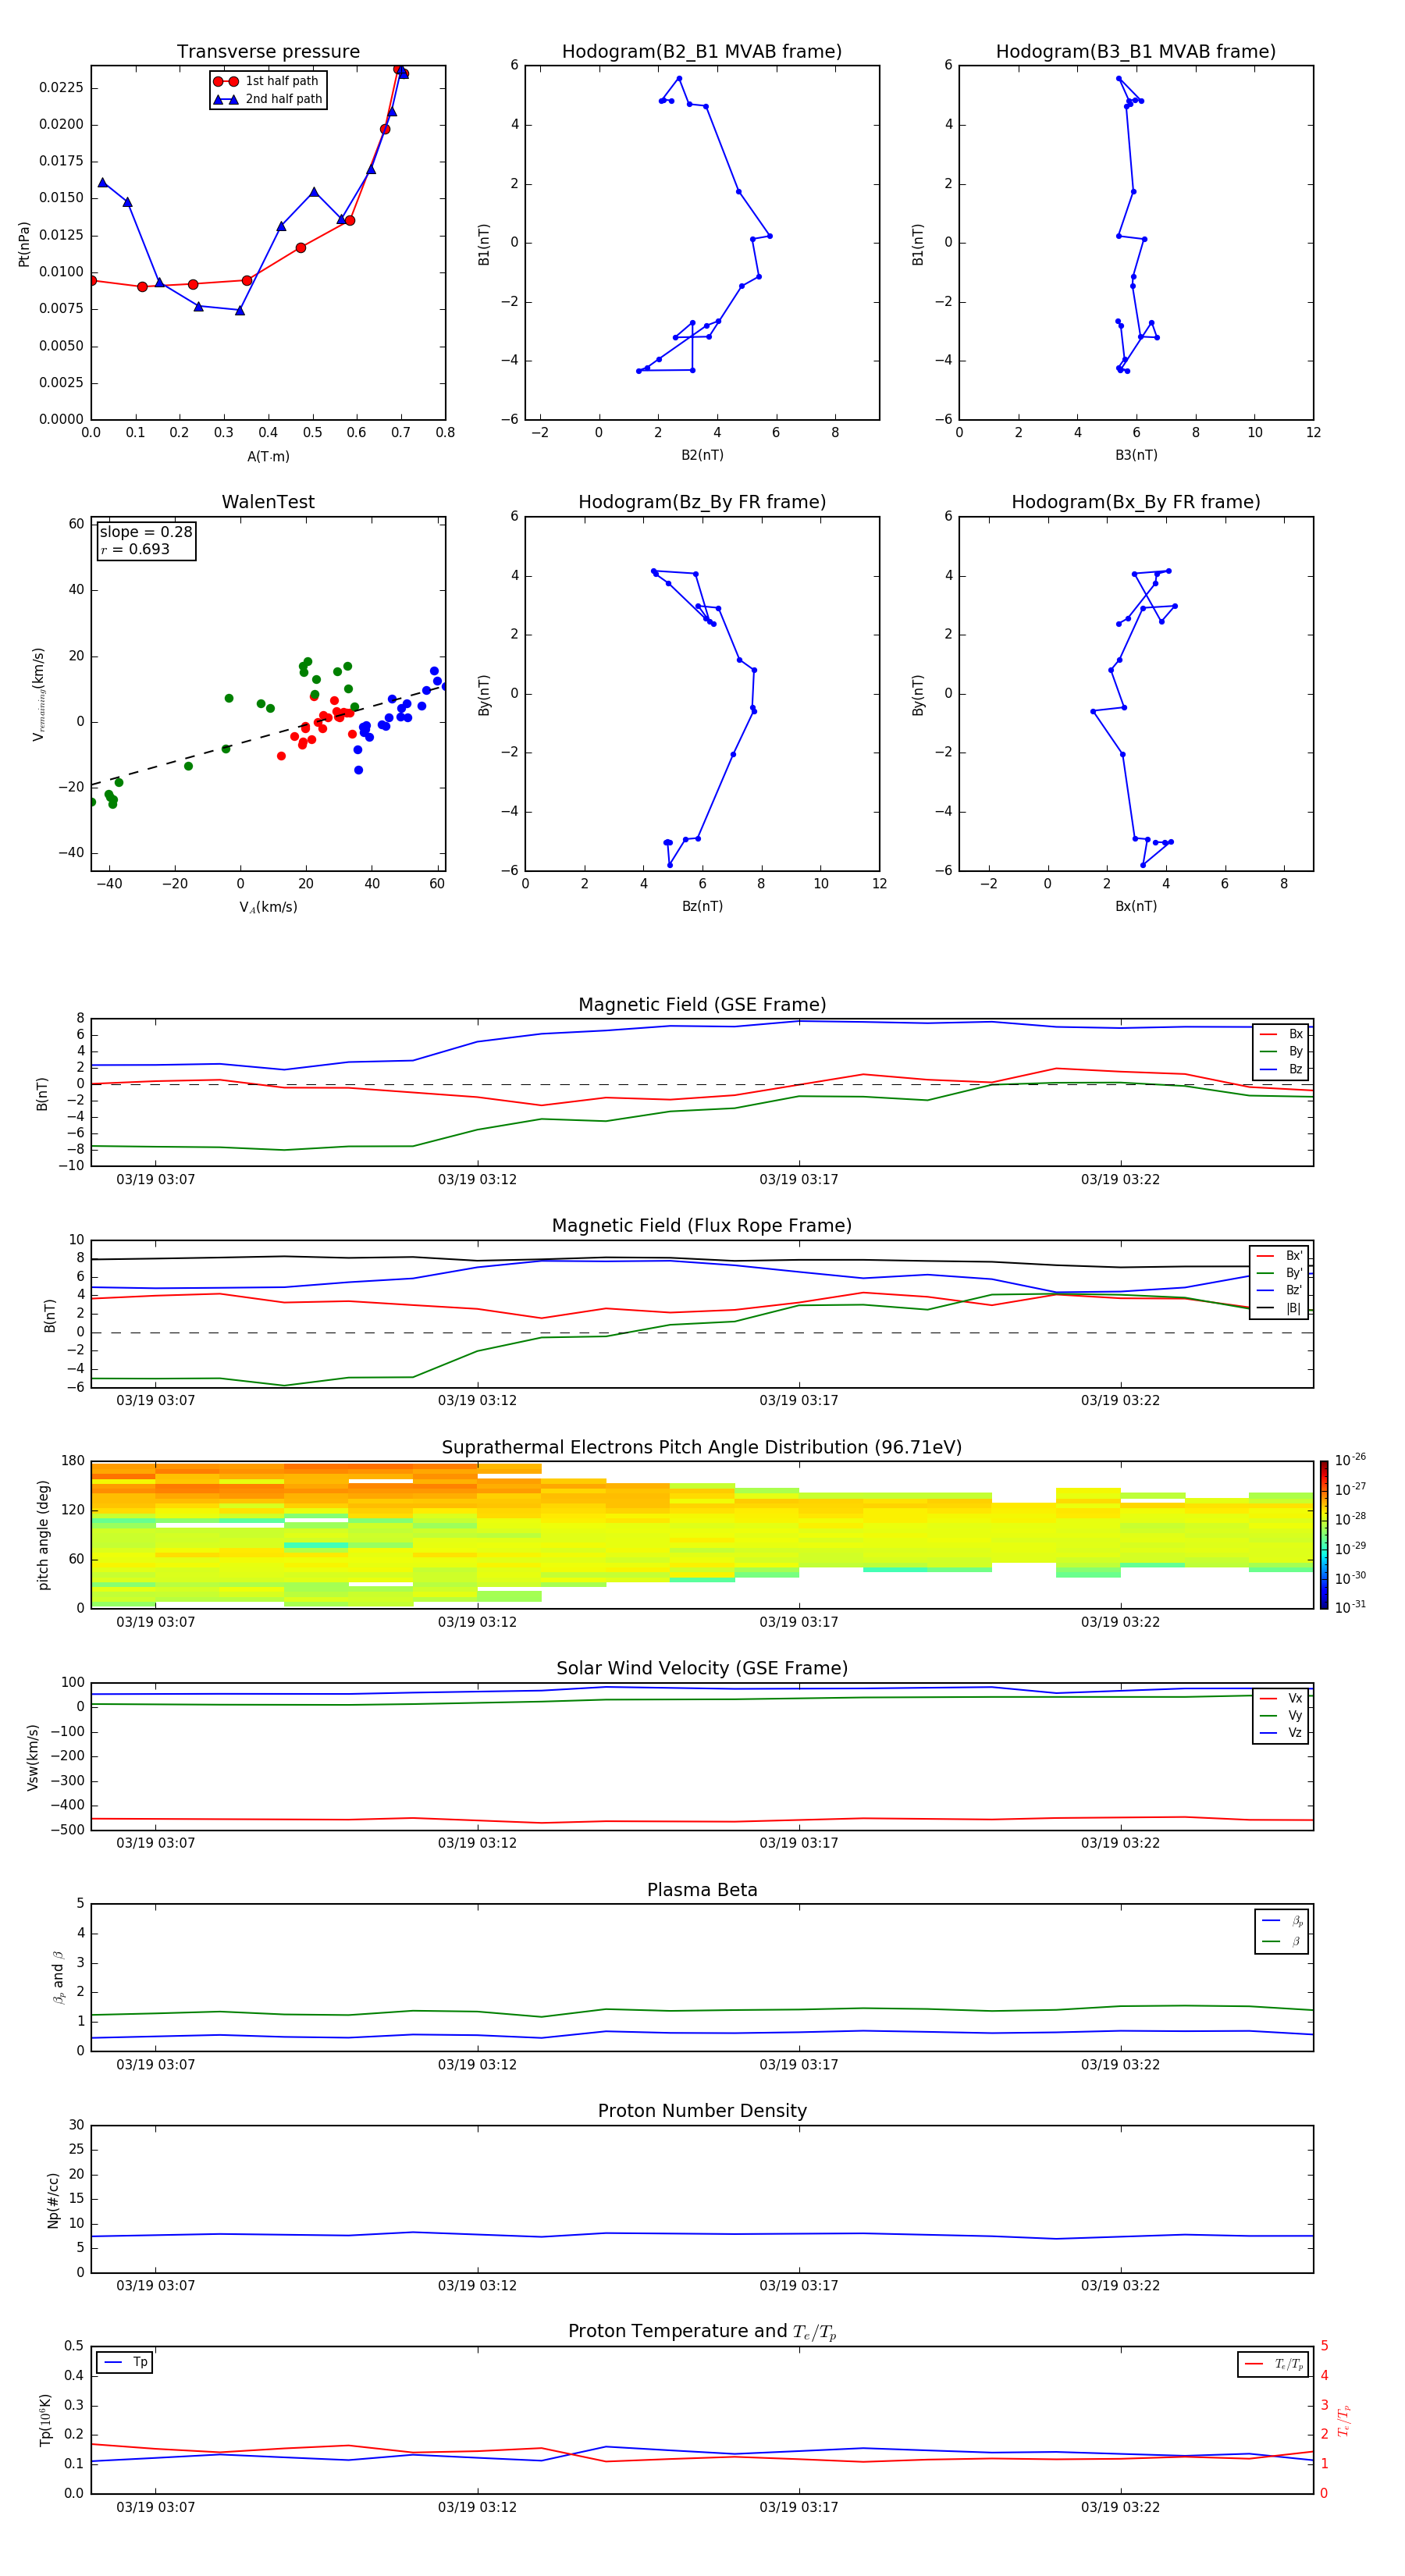The image size is (1405, 2576).
Task: Click '03/19 03:22' tick under solar wind panel
Action: pyautogui.click(x=1120, y=1843)
